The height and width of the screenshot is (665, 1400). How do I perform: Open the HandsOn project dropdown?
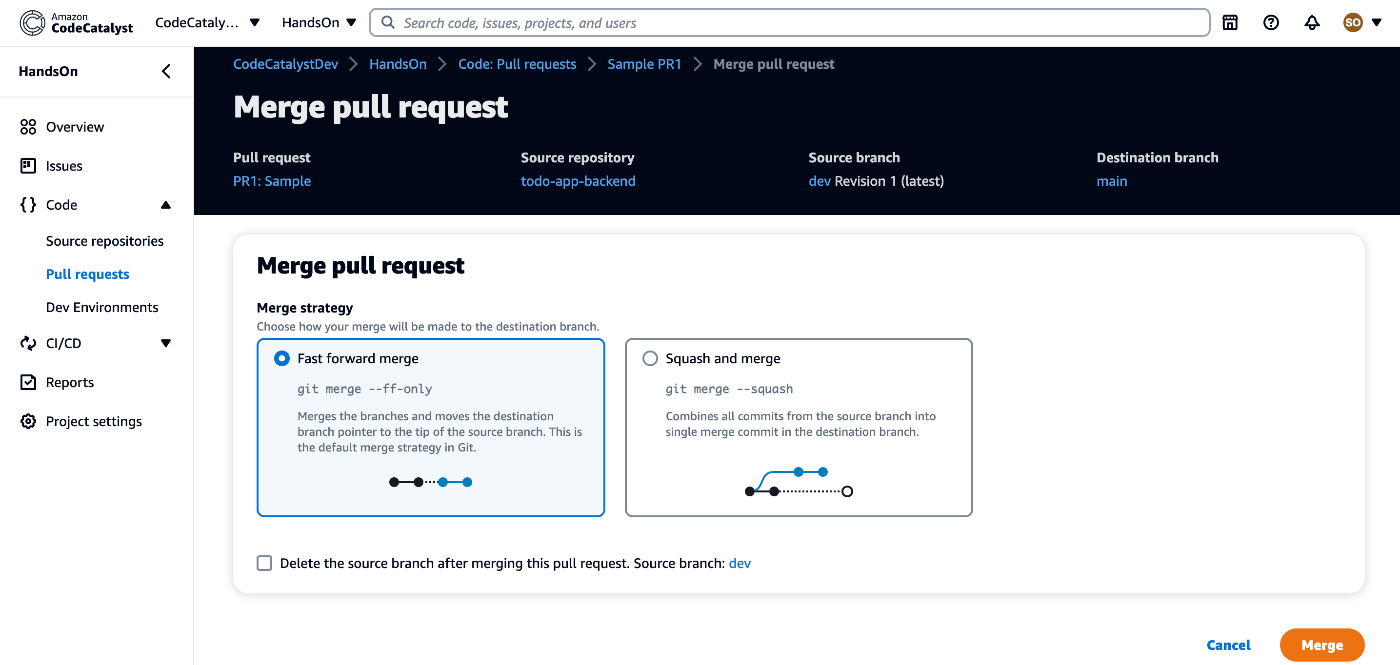[x=319, y=22]
